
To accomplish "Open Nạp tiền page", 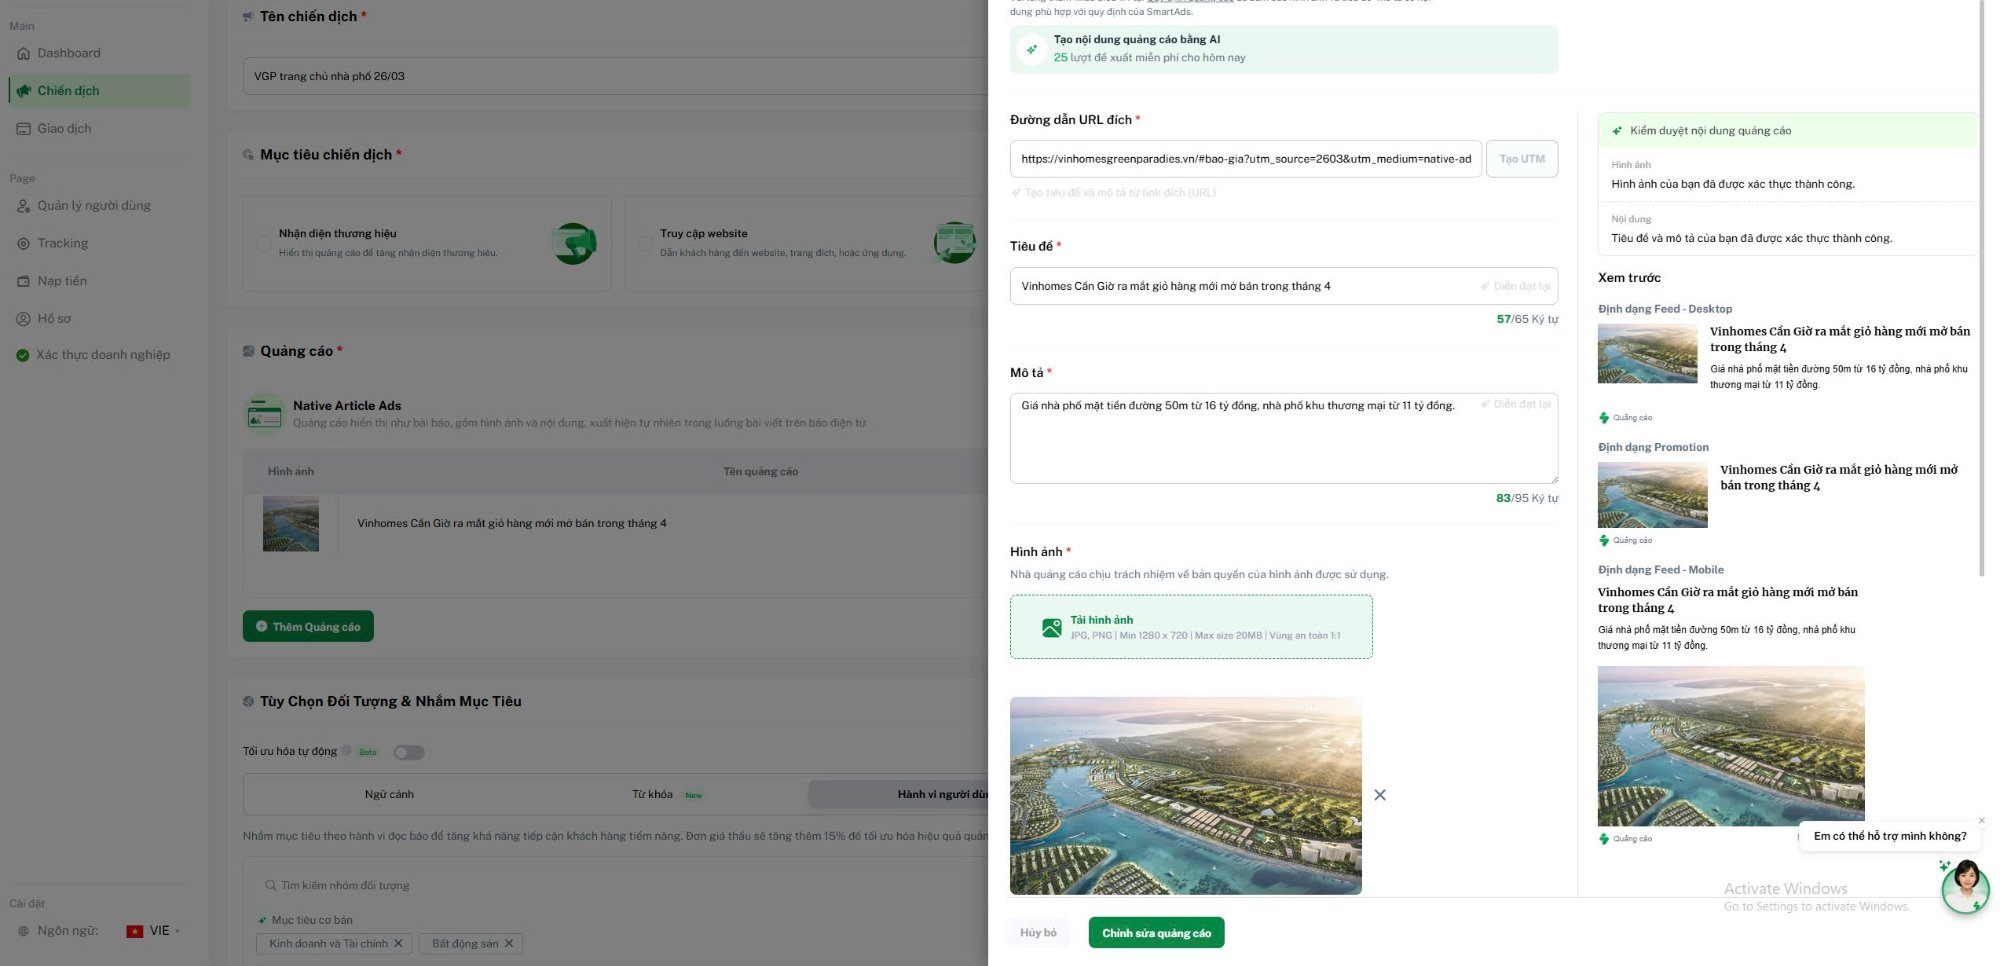I will click(61, 281).
